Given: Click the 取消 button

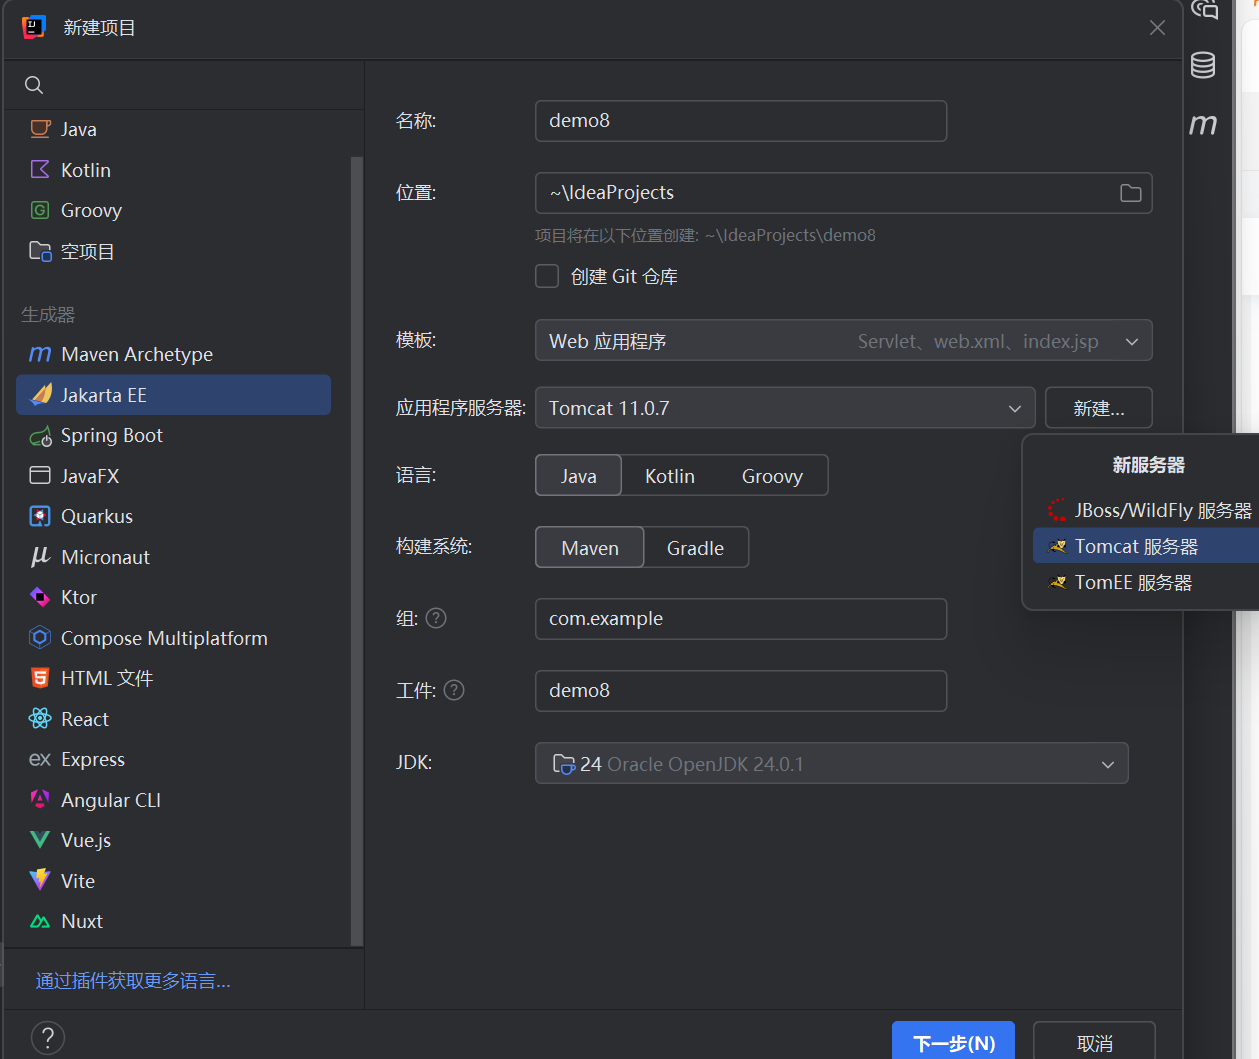Looking at the screenshot, I should tap(1095, 1042).
